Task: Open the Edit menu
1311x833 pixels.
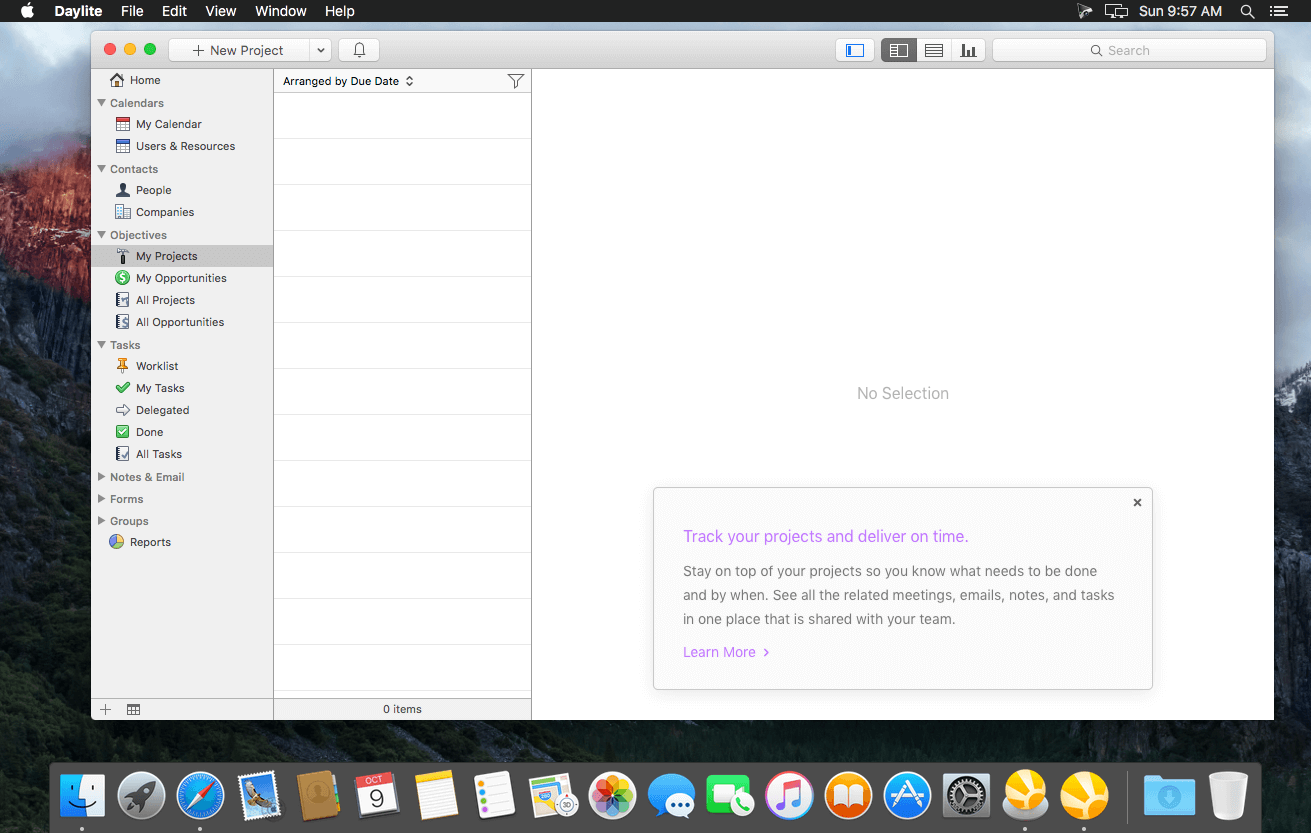Action: (174, 11)
